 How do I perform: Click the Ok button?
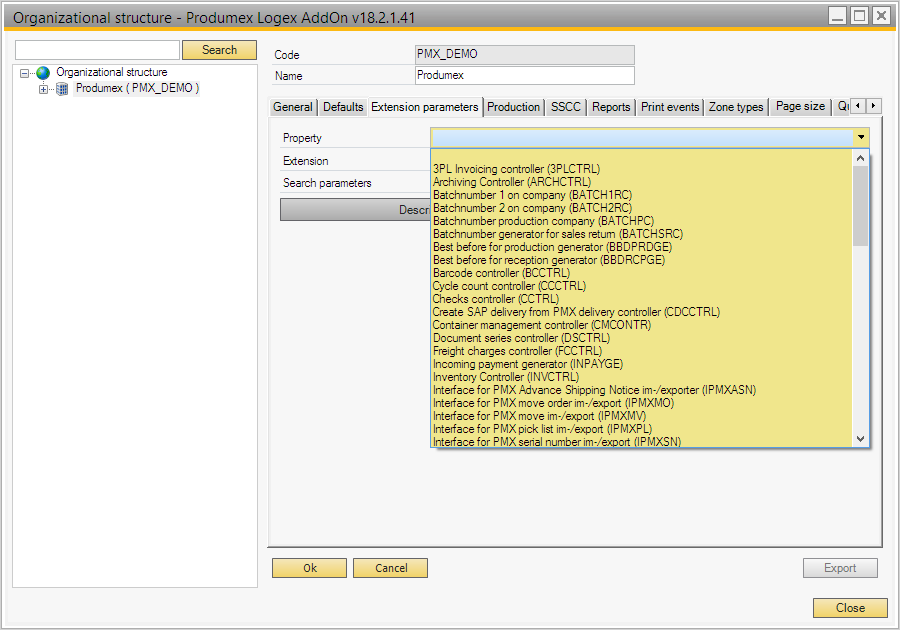pos(310,568)
